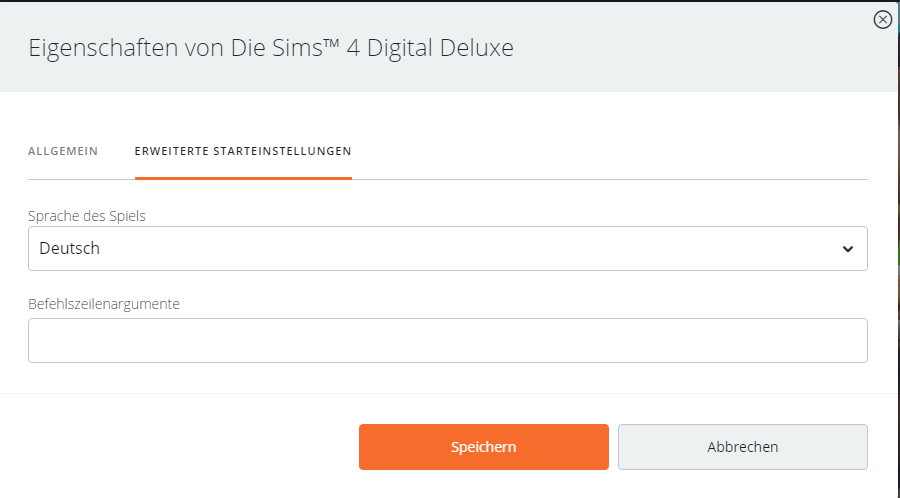Click the empty middle of the language combo box
900x498 pixels.
pos(448,248)
